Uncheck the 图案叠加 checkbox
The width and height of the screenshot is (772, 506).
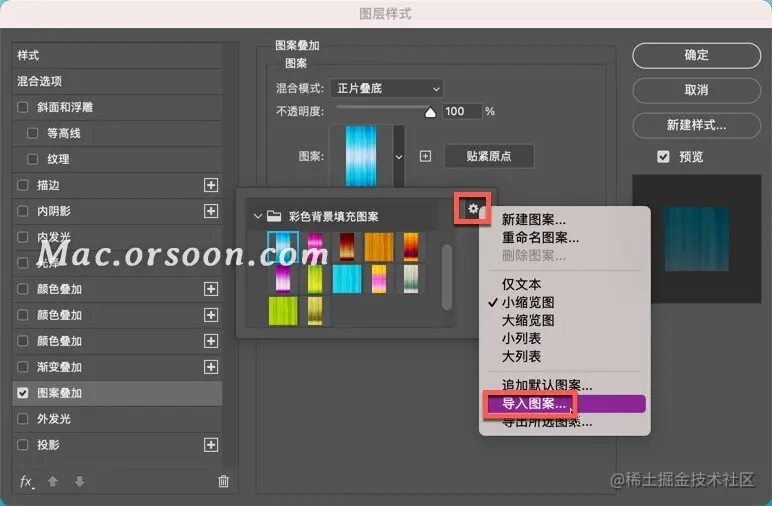tap(23, 393)
